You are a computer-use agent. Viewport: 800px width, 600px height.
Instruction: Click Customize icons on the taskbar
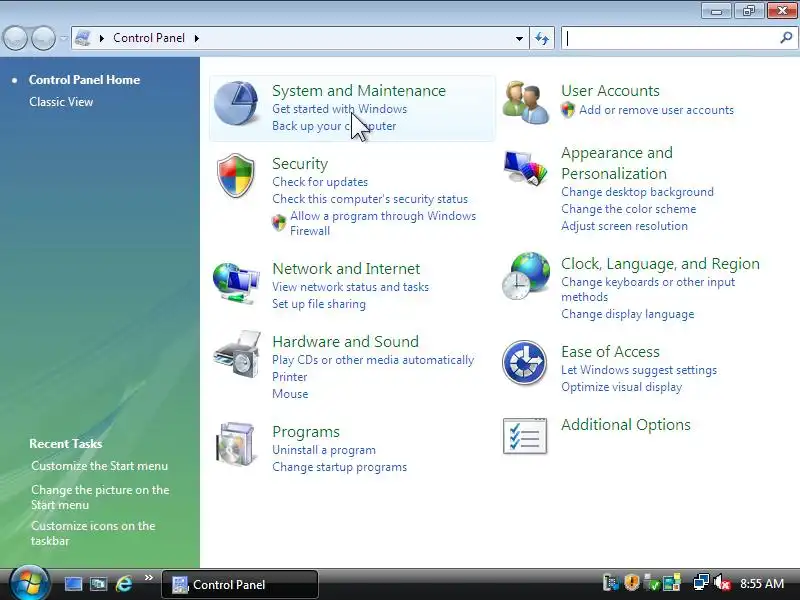coord(93,533)
